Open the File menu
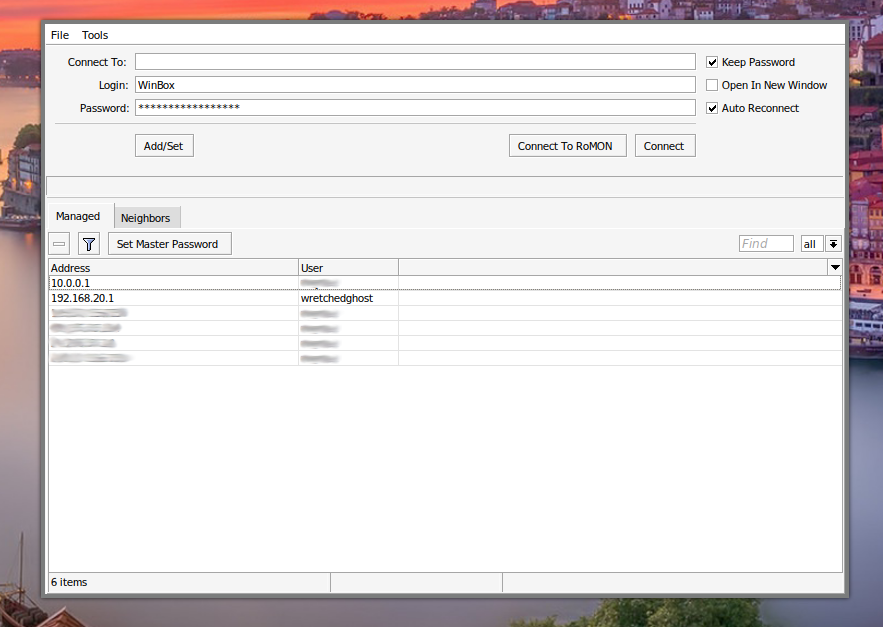 coord(60,35)
